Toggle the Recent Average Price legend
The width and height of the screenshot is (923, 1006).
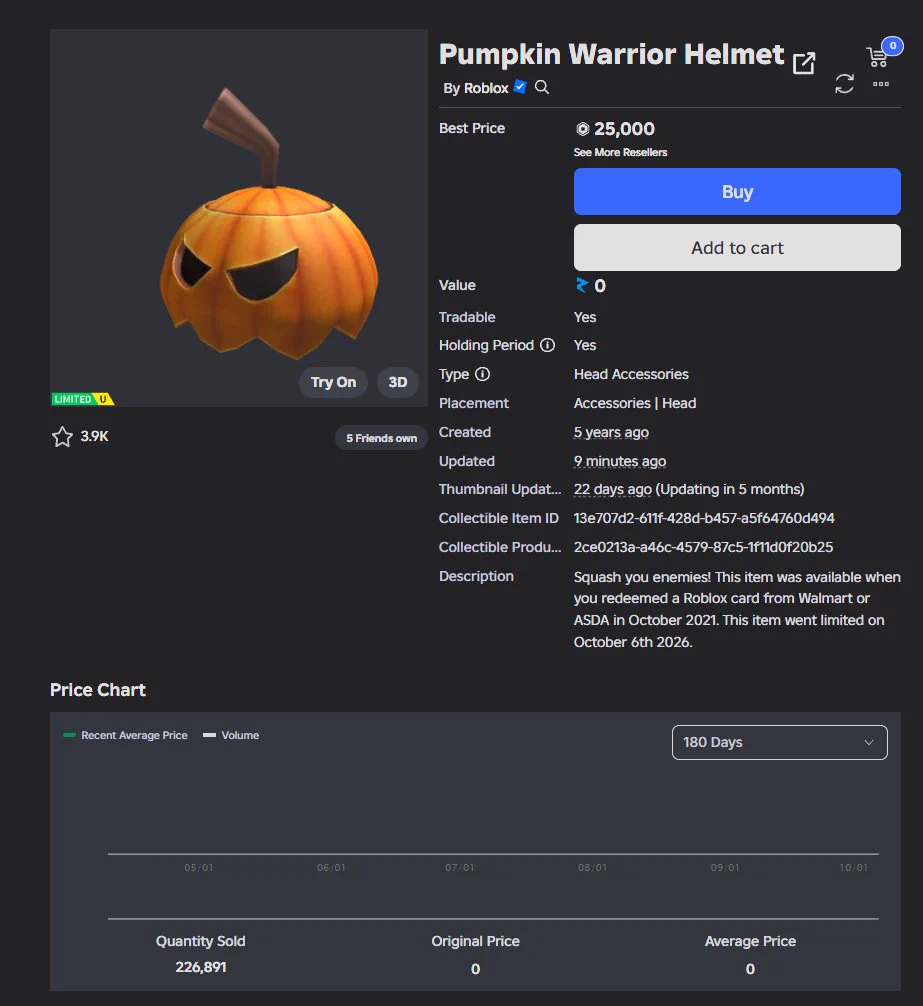tap(126, 735)
